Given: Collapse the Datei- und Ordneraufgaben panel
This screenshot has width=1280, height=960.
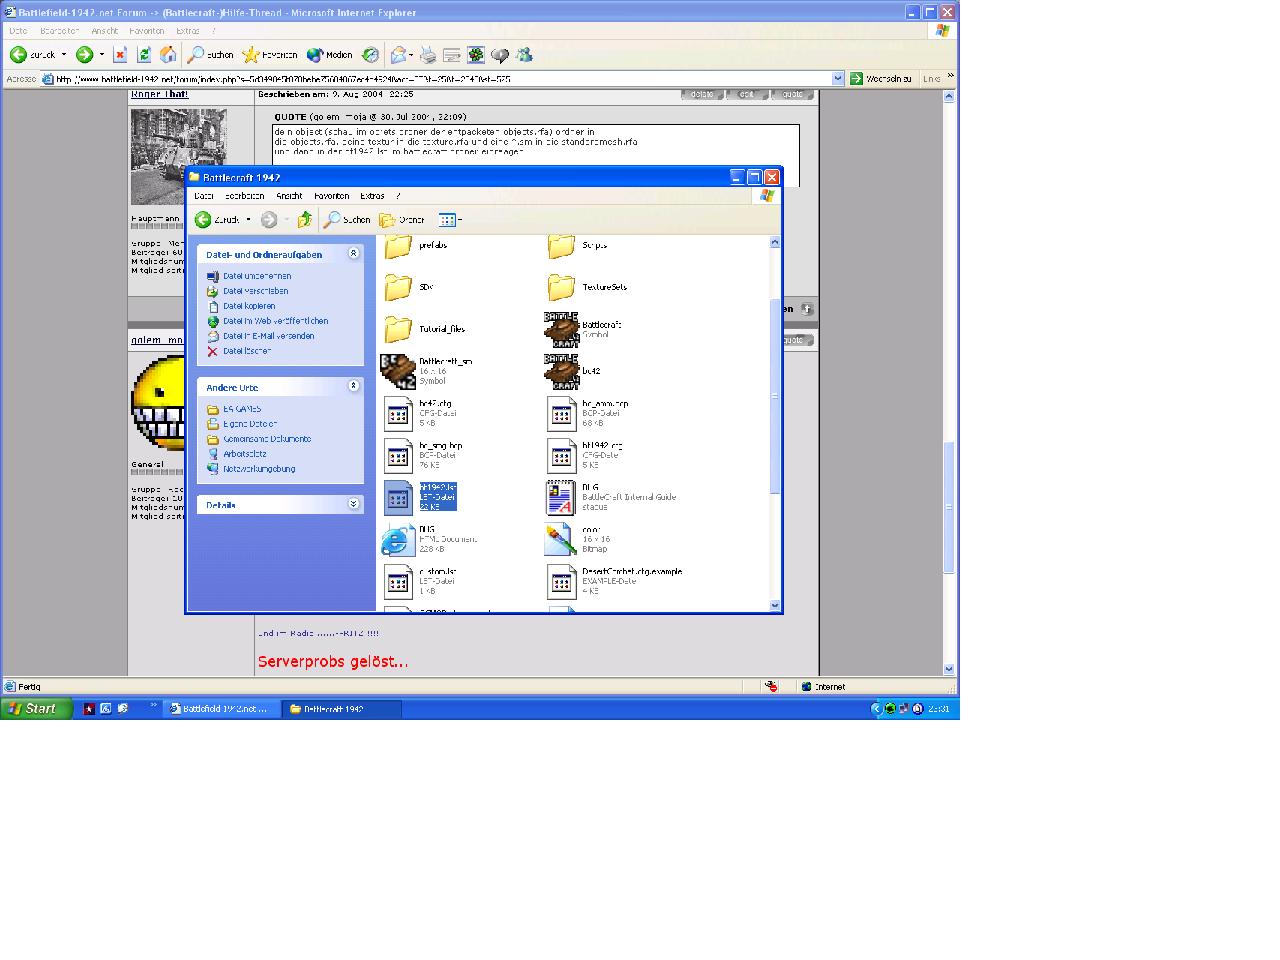Looking at the screenshot, I should coord(353,254).
